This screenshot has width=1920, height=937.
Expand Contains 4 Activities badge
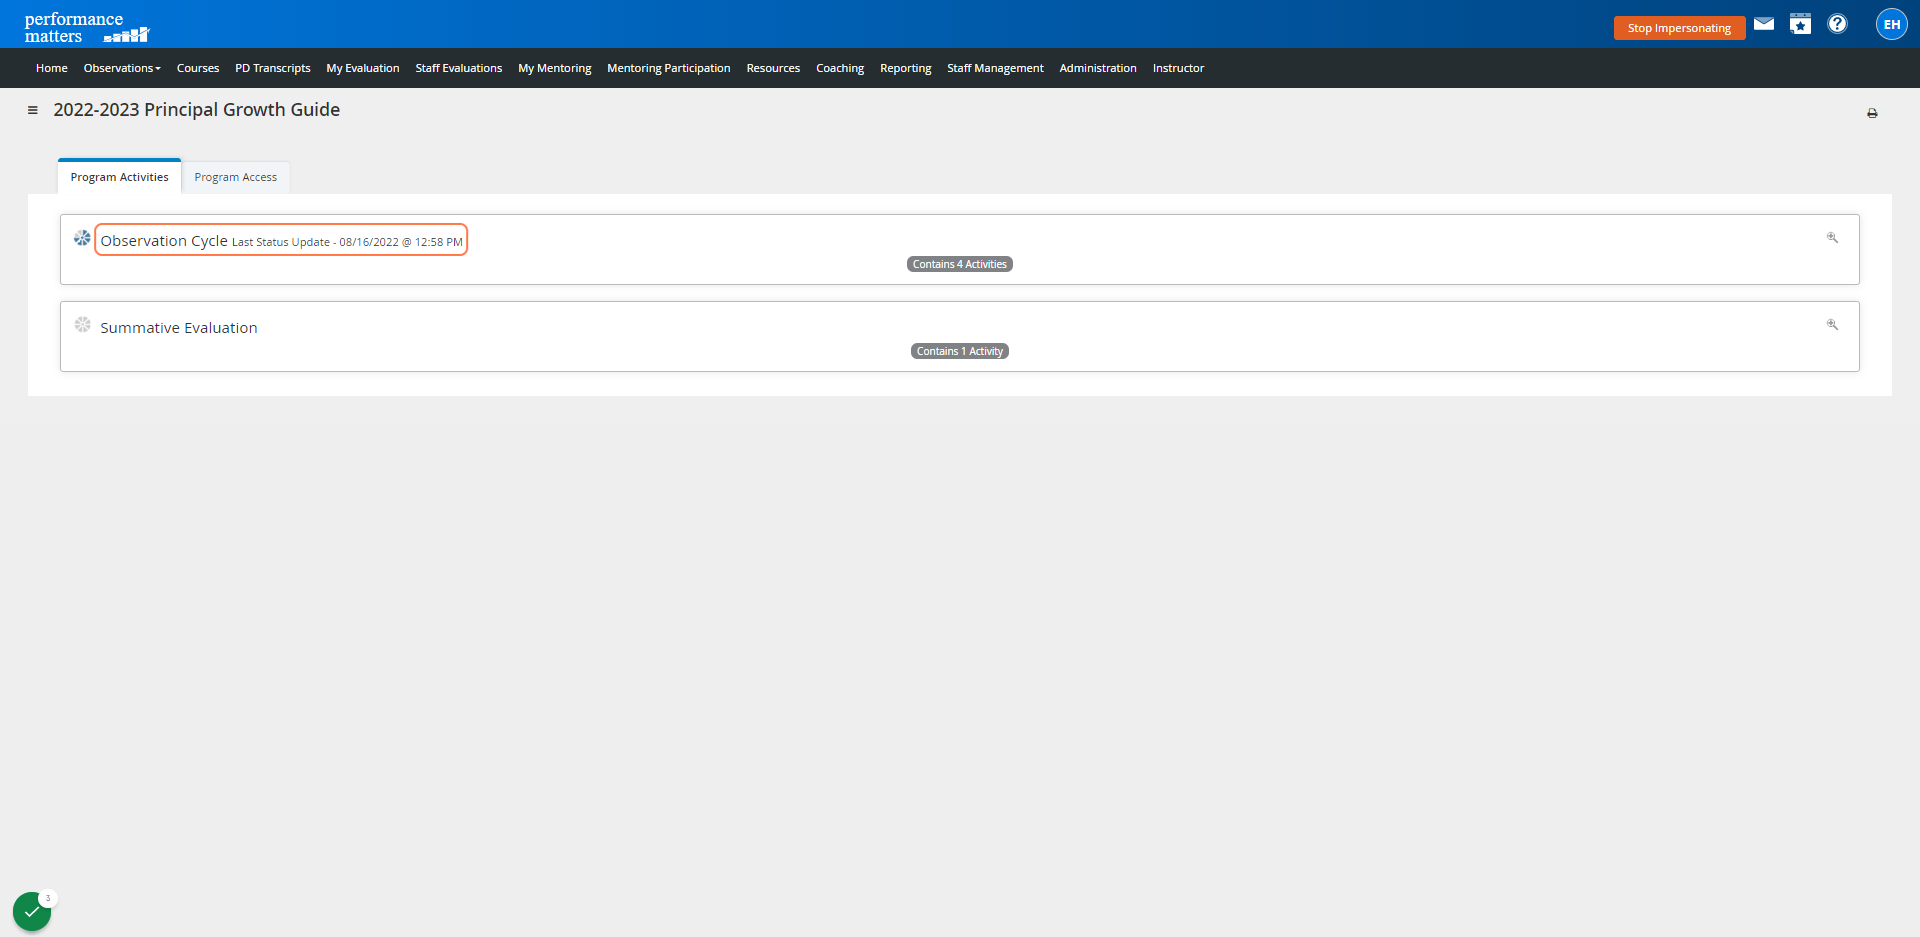pos(960,264)
